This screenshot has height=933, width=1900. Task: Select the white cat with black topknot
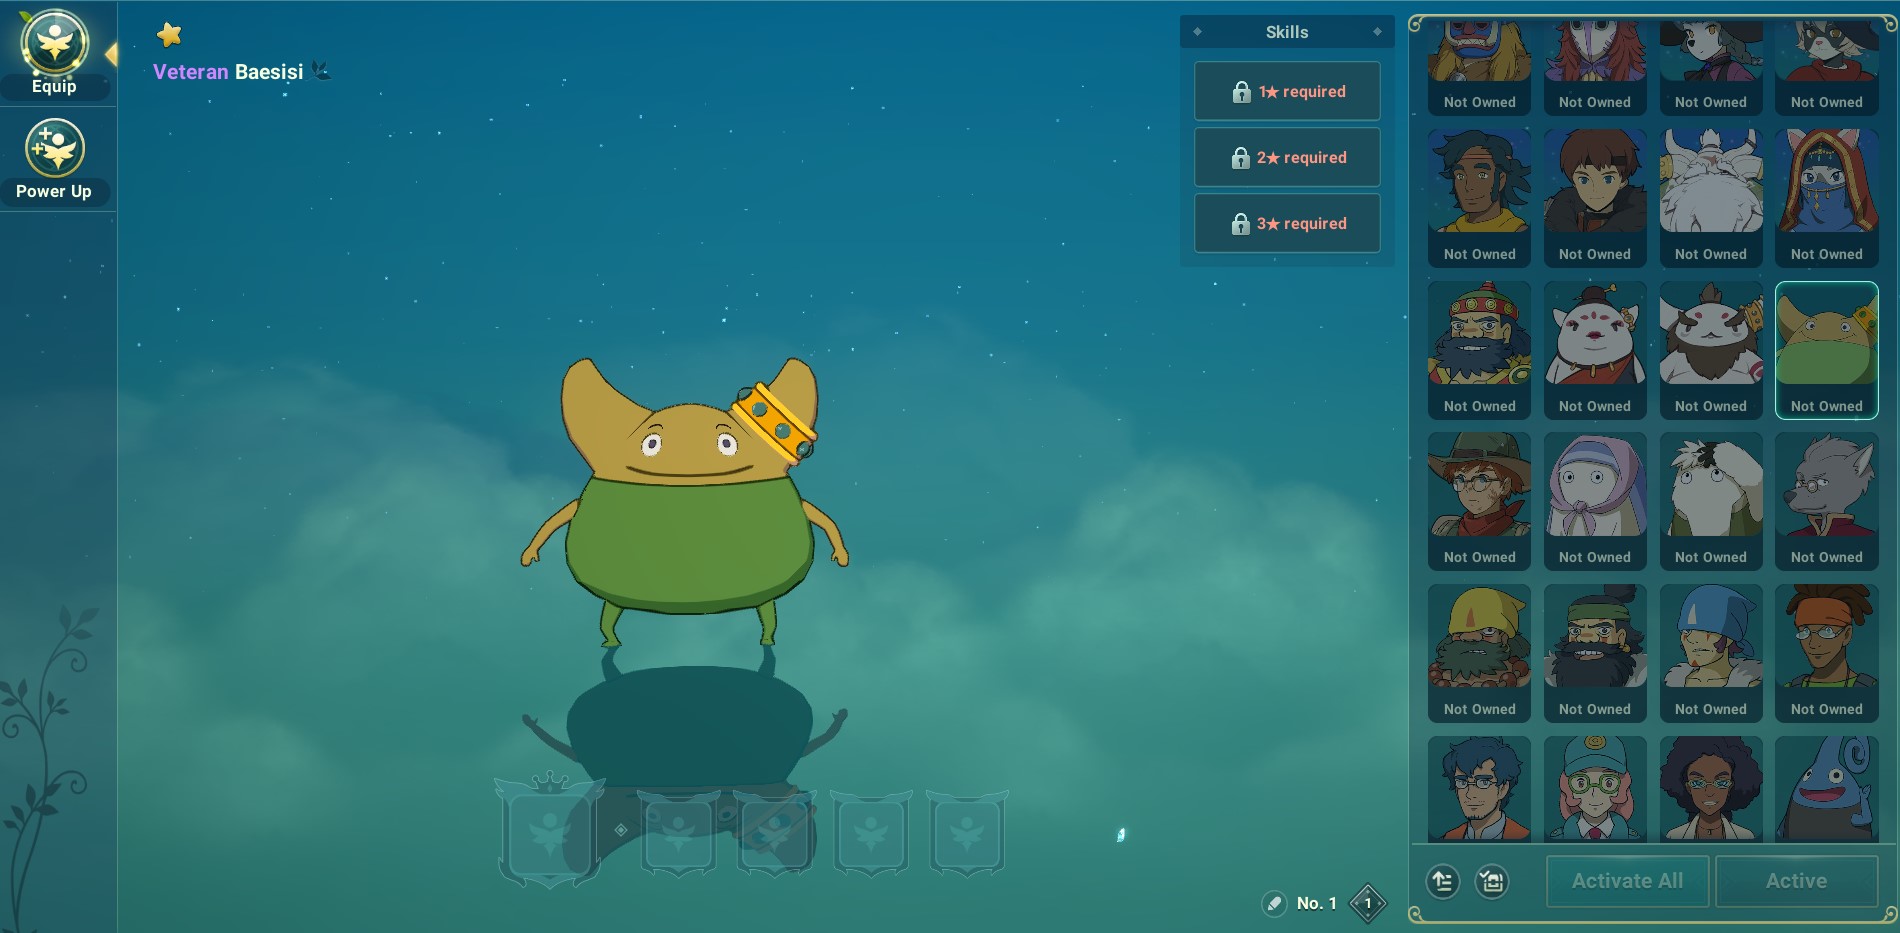[1595, 349]
